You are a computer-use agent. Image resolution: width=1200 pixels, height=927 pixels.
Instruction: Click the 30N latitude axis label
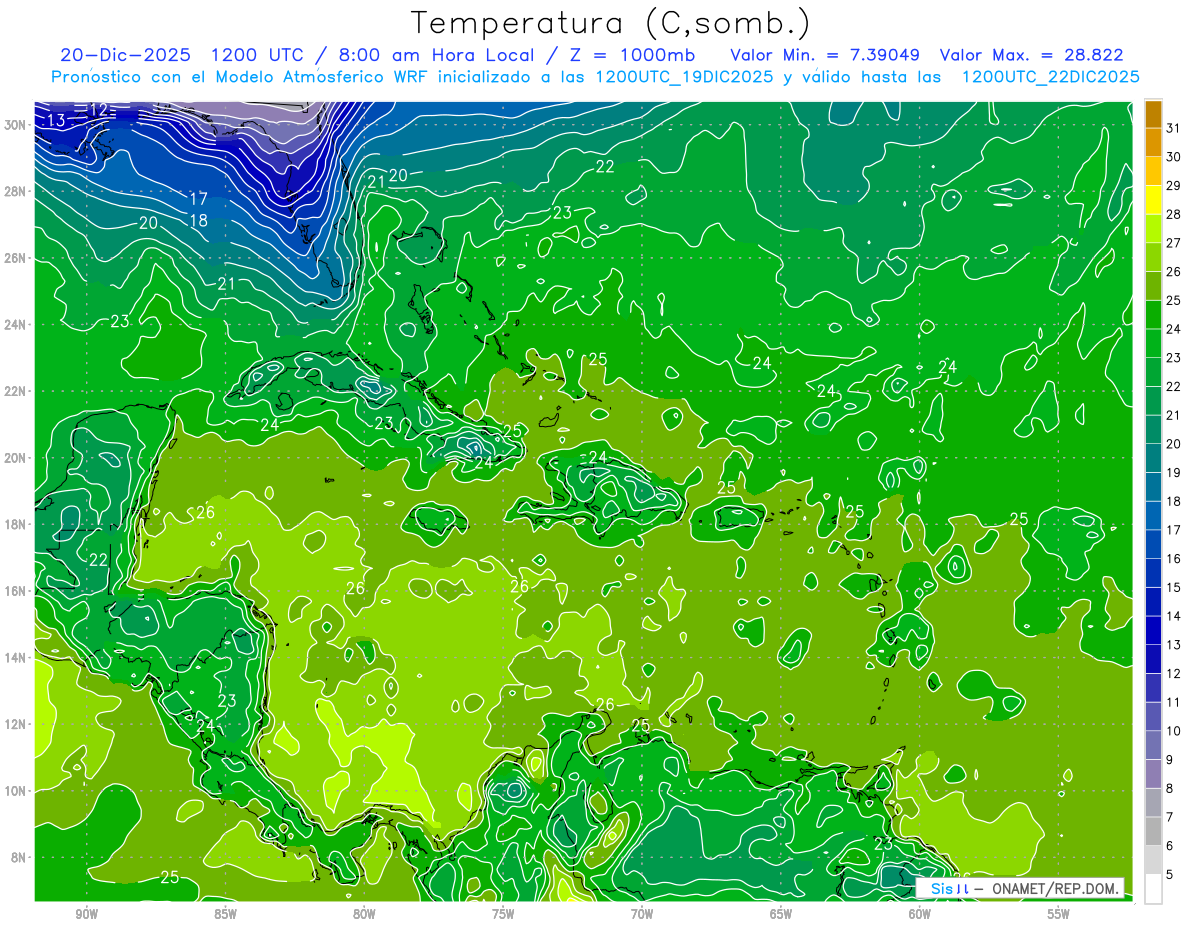[x=14, y=125]
